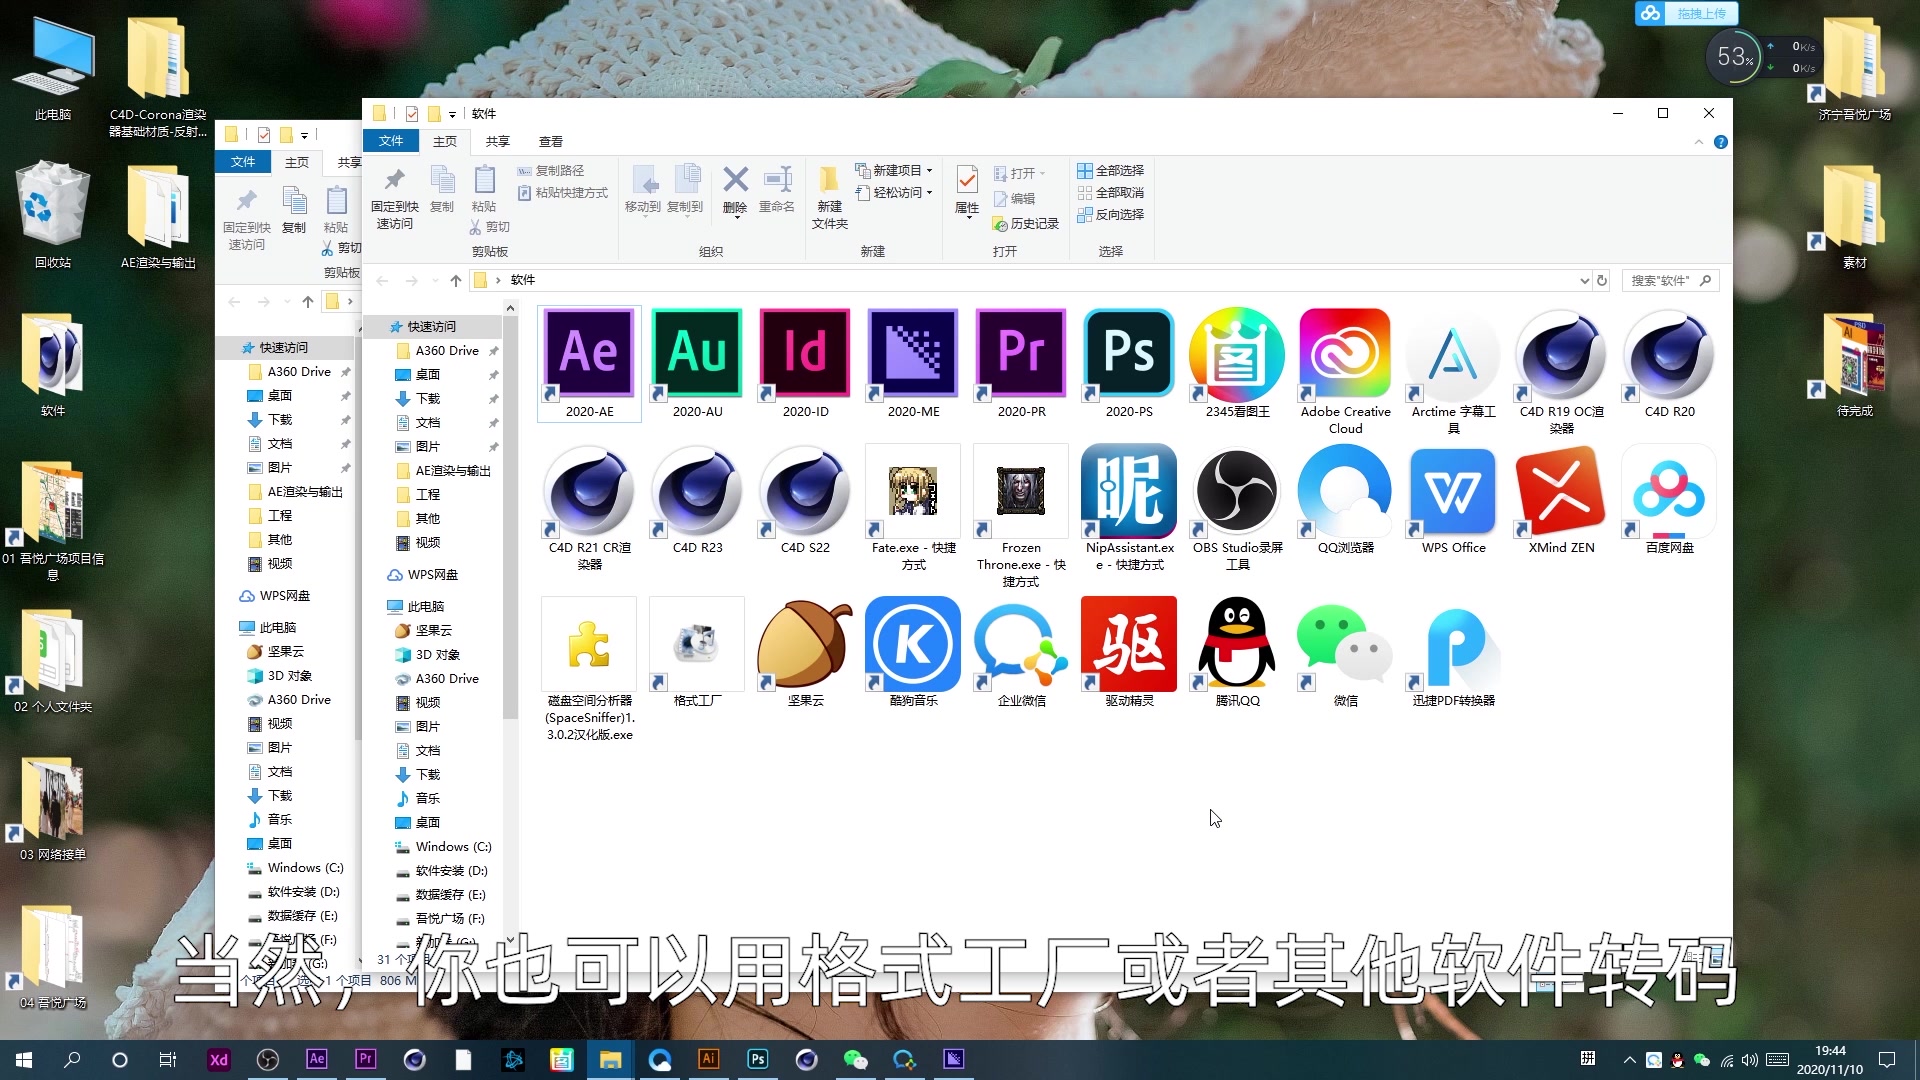The width and height of the screenshot is (1920, 1080).
Task: Select the Adobe Creative Cloud shortcut
Action: (1345, 372)
